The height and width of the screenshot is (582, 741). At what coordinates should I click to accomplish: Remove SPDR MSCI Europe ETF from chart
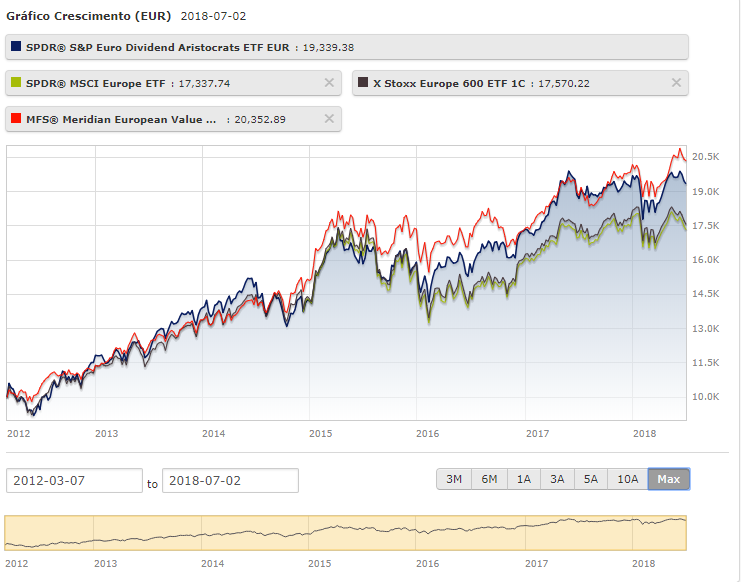329,83
